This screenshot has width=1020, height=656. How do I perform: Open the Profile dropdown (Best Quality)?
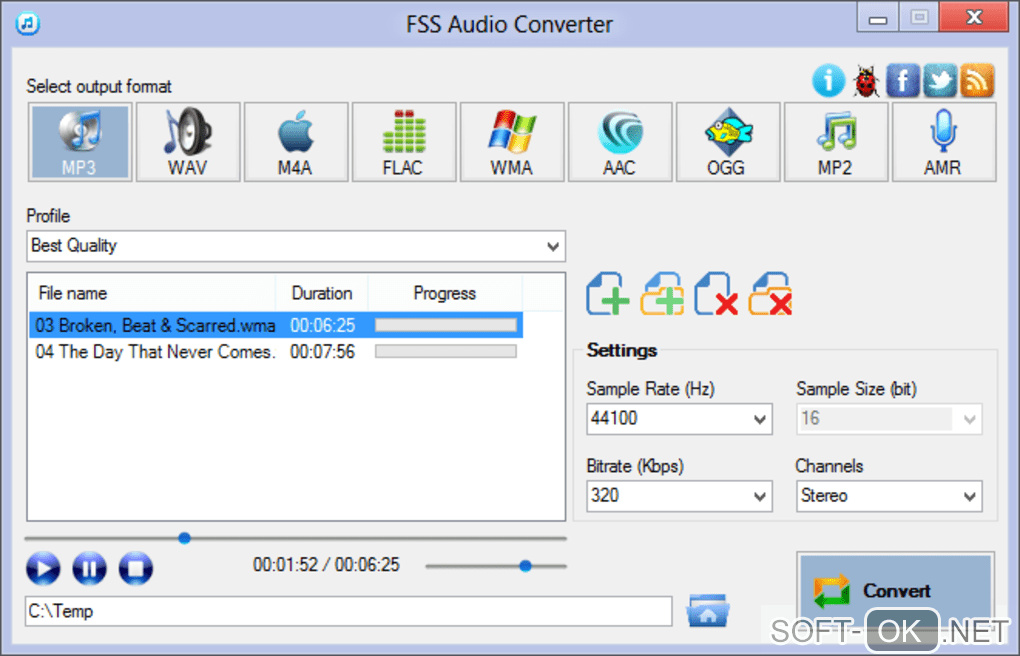[296, 246]
